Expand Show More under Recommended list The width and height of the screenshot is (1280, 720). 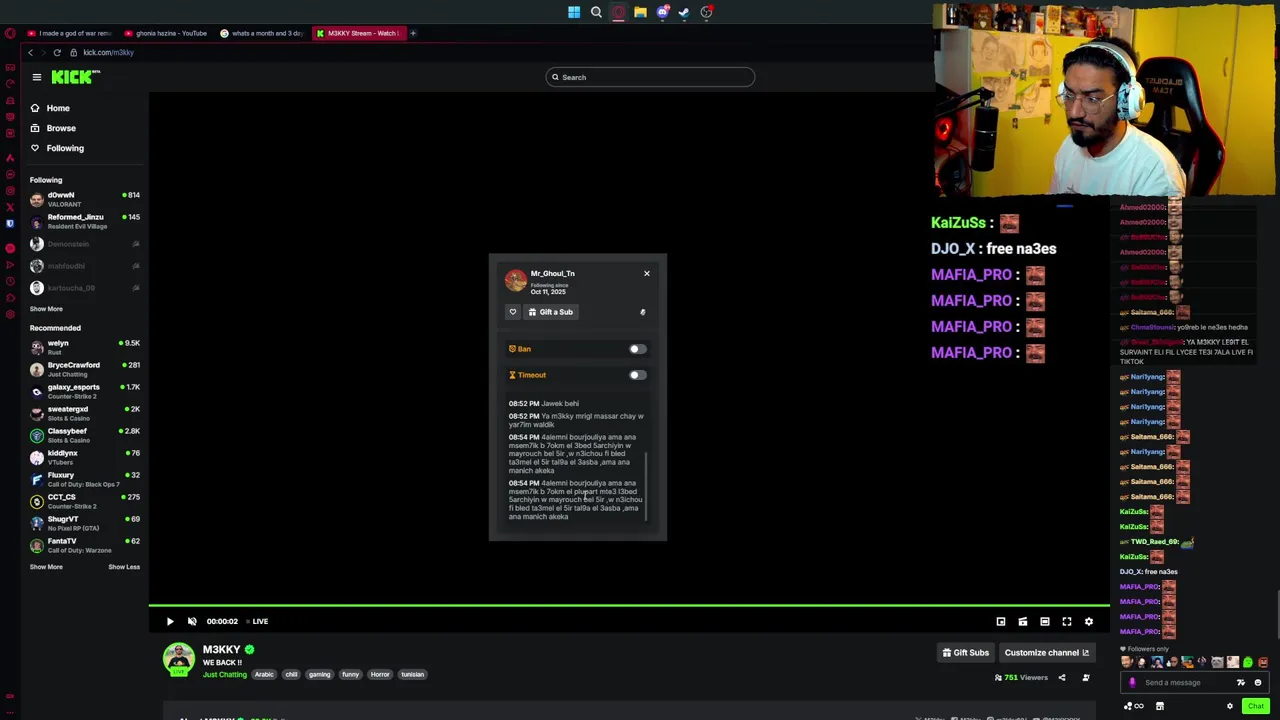(x=46, y=567)
